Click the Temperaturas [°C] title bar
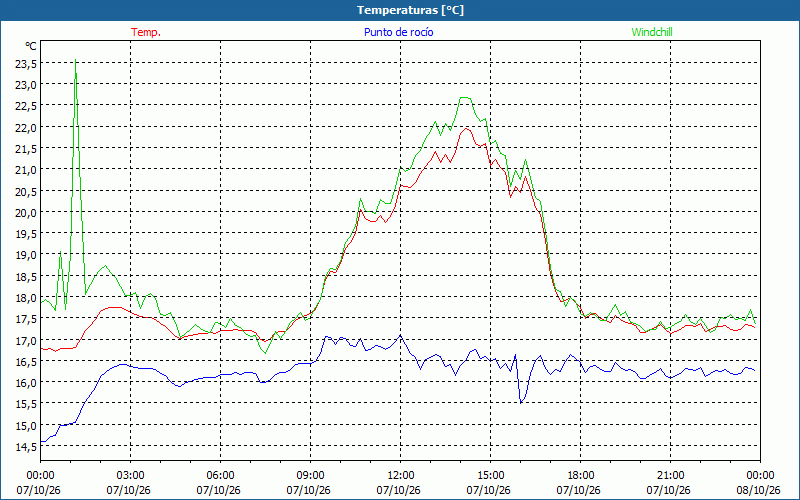 [x=400, y=10]
